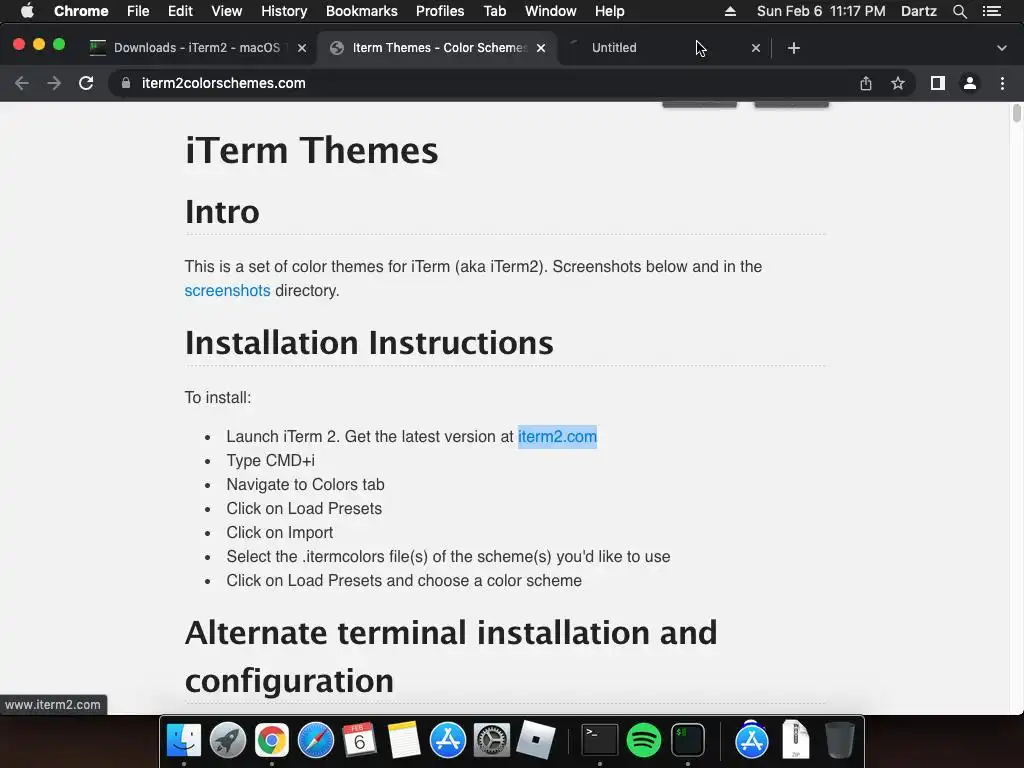Open the View menu

[227, 11]
